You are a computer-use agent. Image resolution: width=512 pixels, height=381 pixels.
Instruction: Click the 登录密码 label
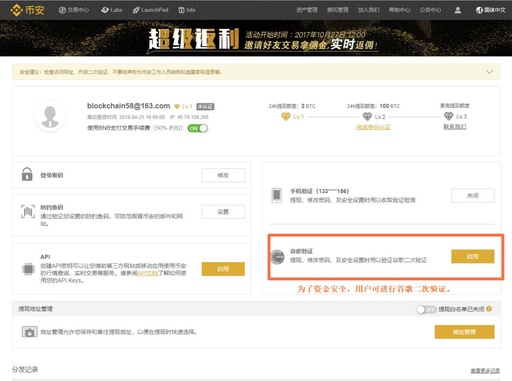(x=52, y=175)
